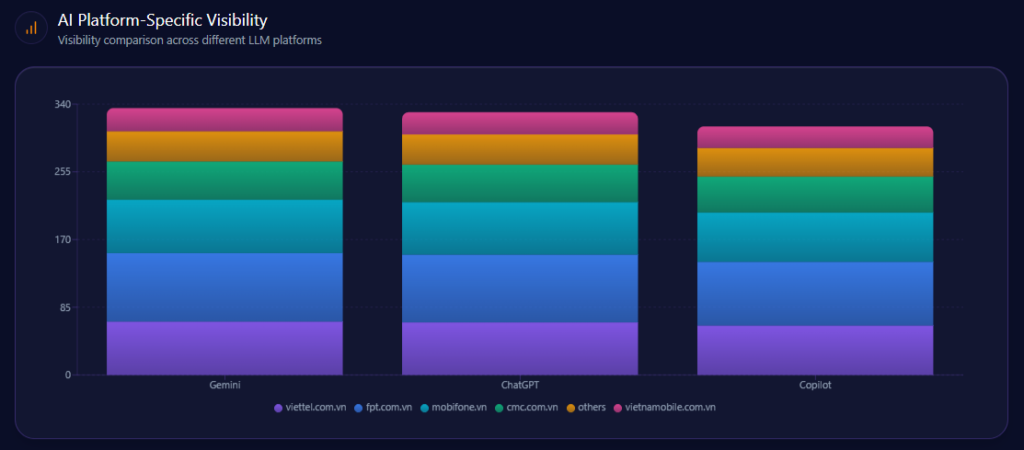
Task: Click the orange others segment in the ChatGPT bar
Action: pos(520,149)
